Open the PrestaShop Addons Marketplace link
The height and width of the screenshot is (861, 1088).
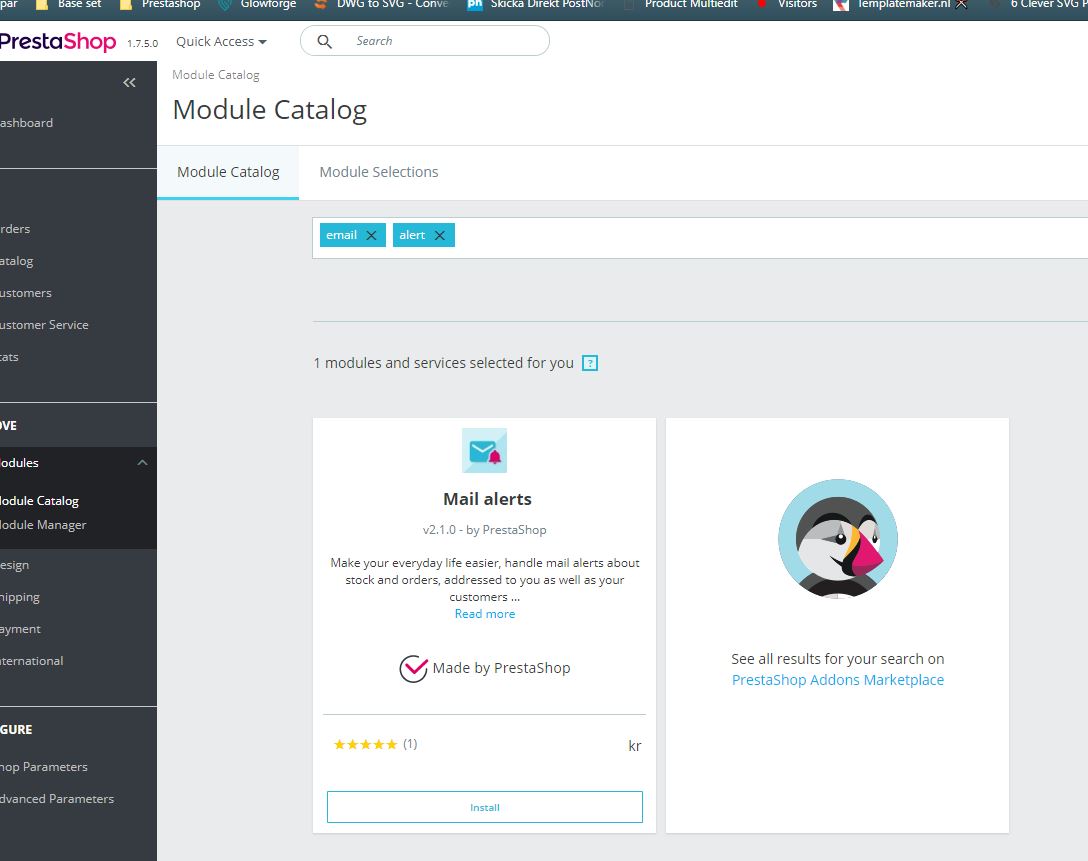point(838,680)
